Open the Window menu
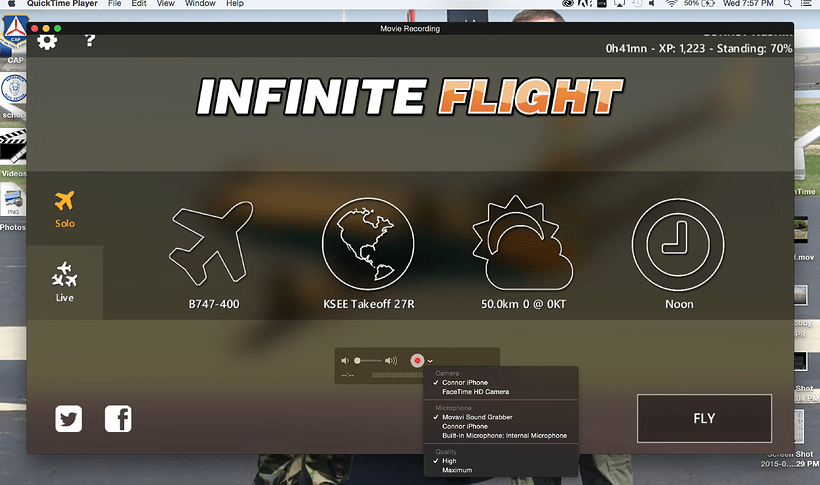 [x=200, y=3]
